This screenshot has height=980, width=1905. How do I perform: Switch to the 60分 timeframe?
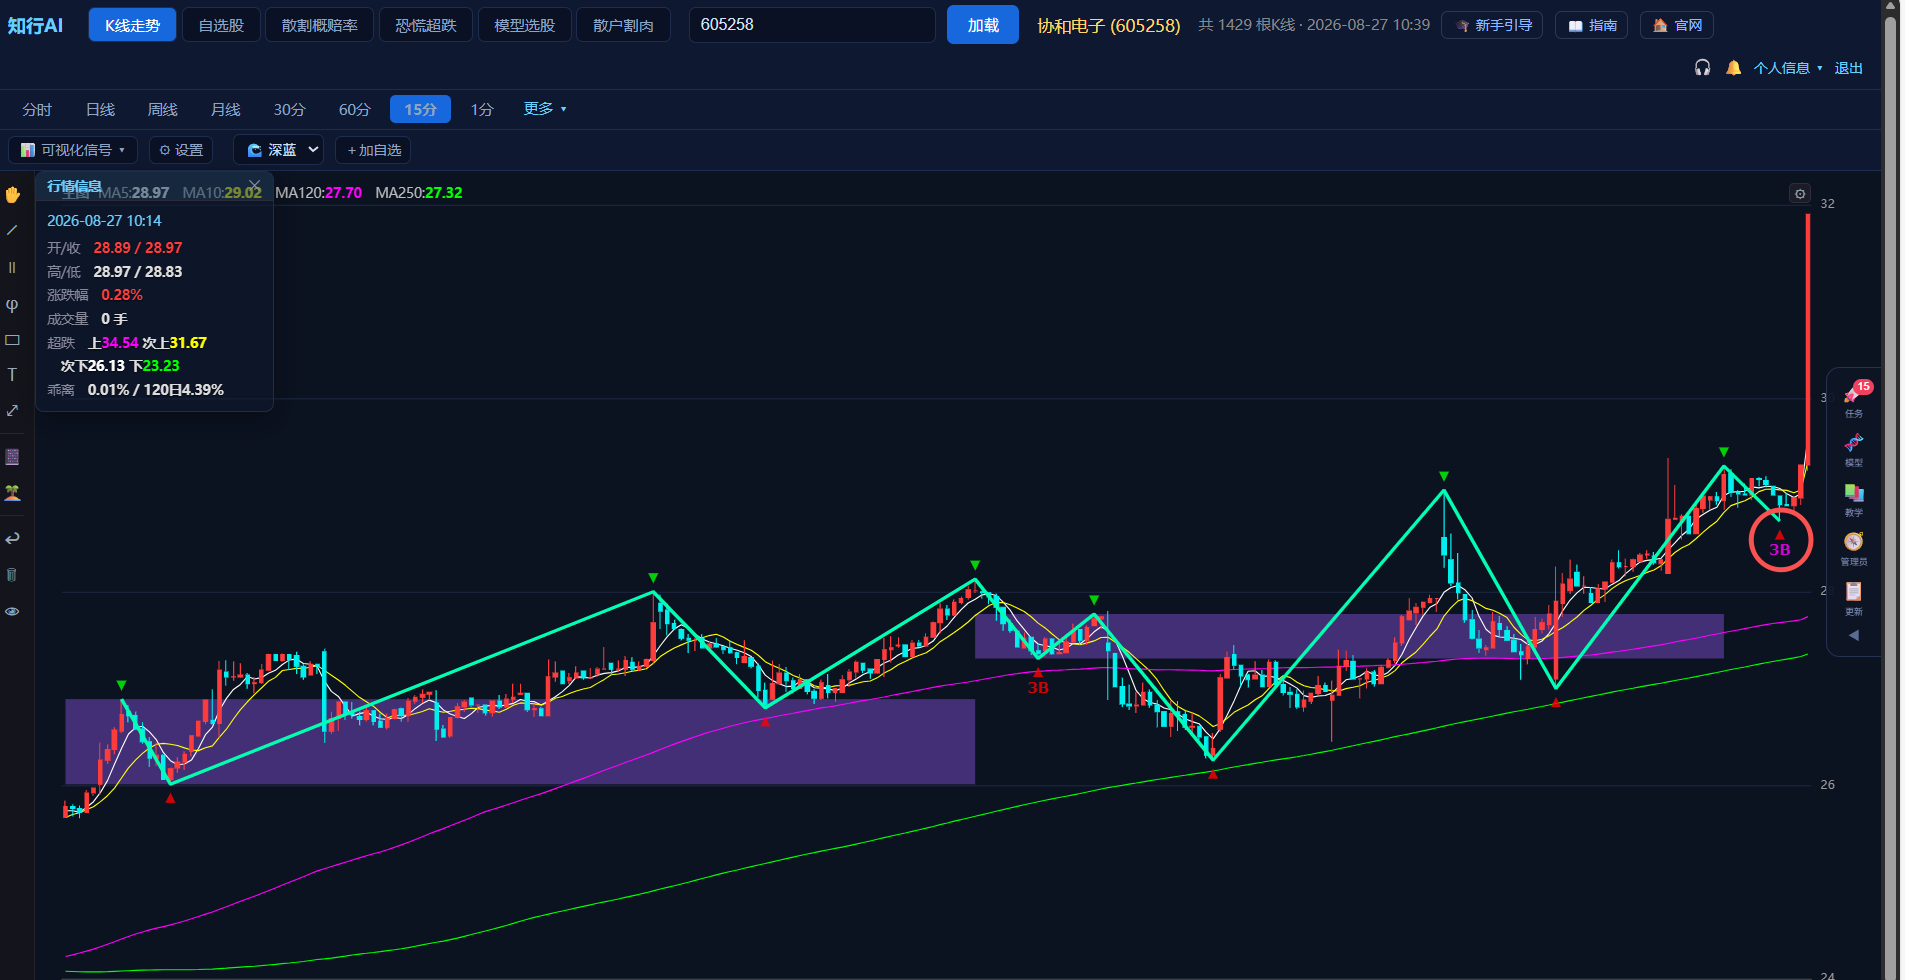click(355, 110)
